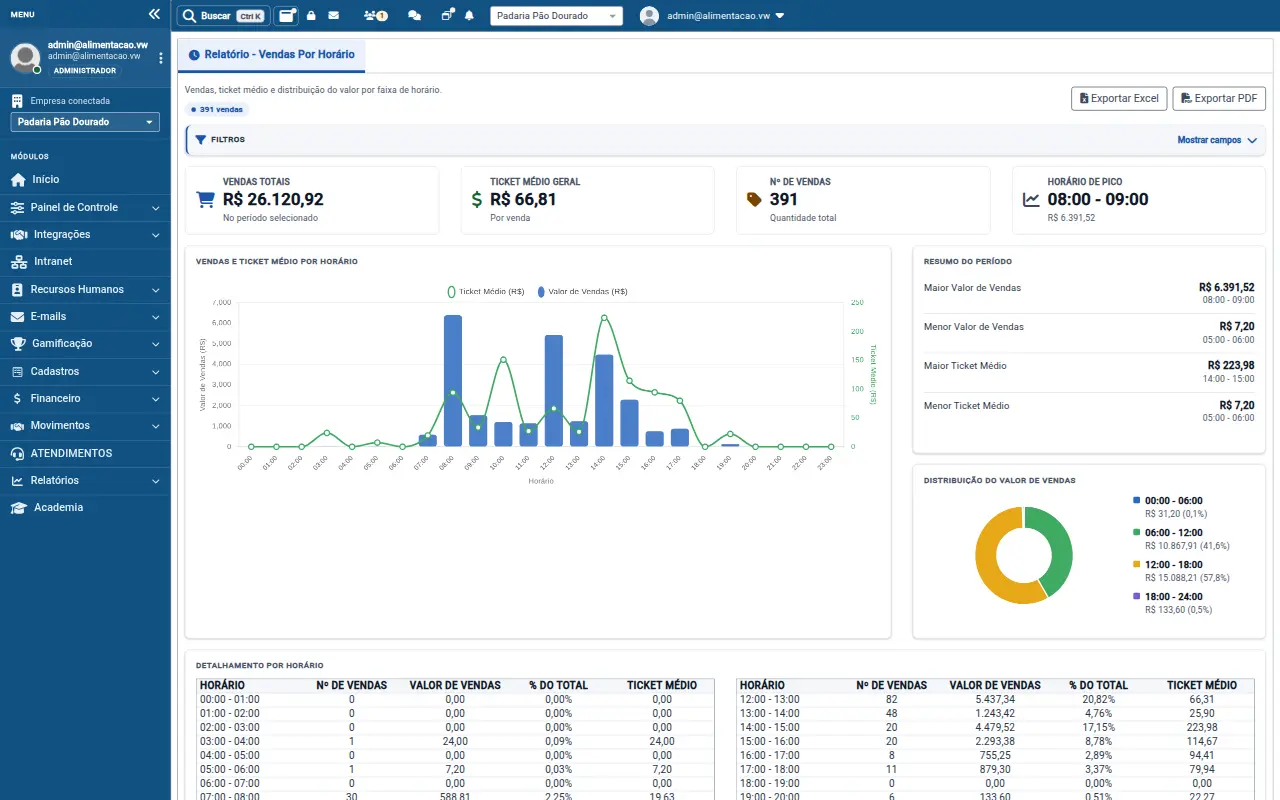
Task: Click the ATENDIMENTOS headset icon
Action: click(x=17, y=453)
